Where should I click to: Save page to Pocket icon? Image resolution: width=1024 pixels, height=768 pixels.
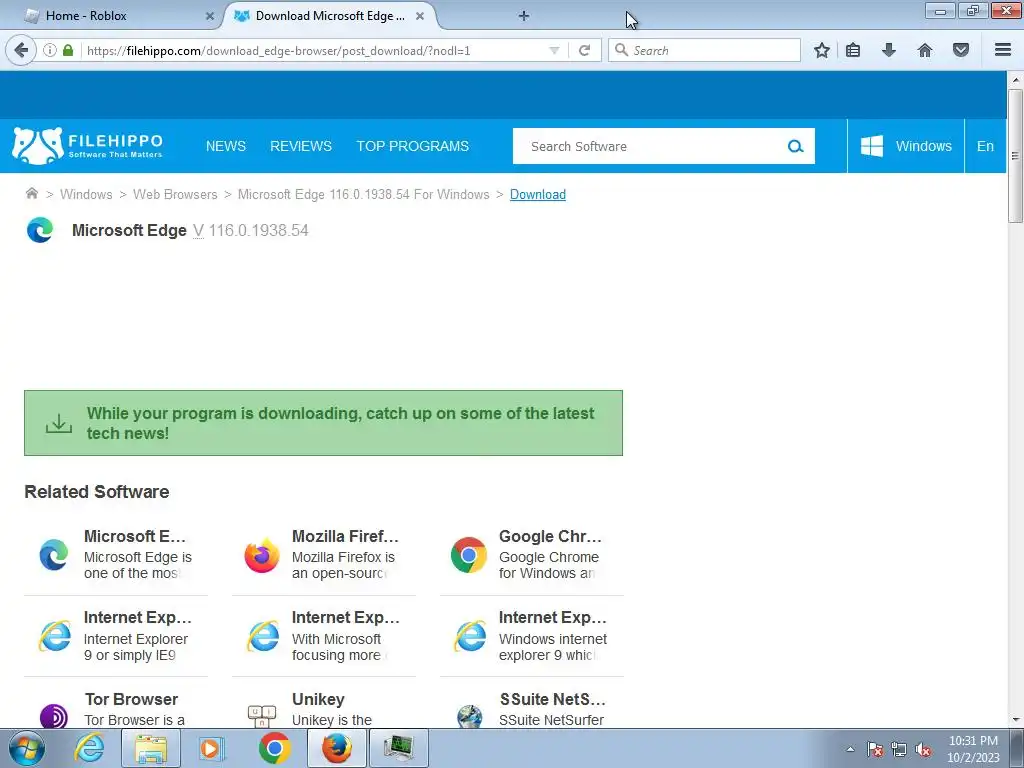(961, 50)
